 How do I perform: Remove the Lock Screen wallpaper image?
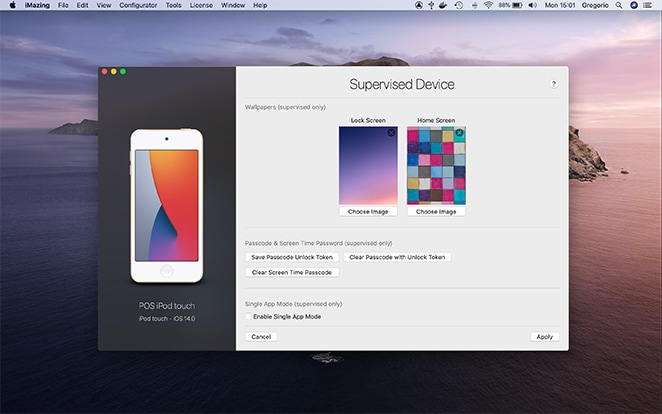click(391, 133)
